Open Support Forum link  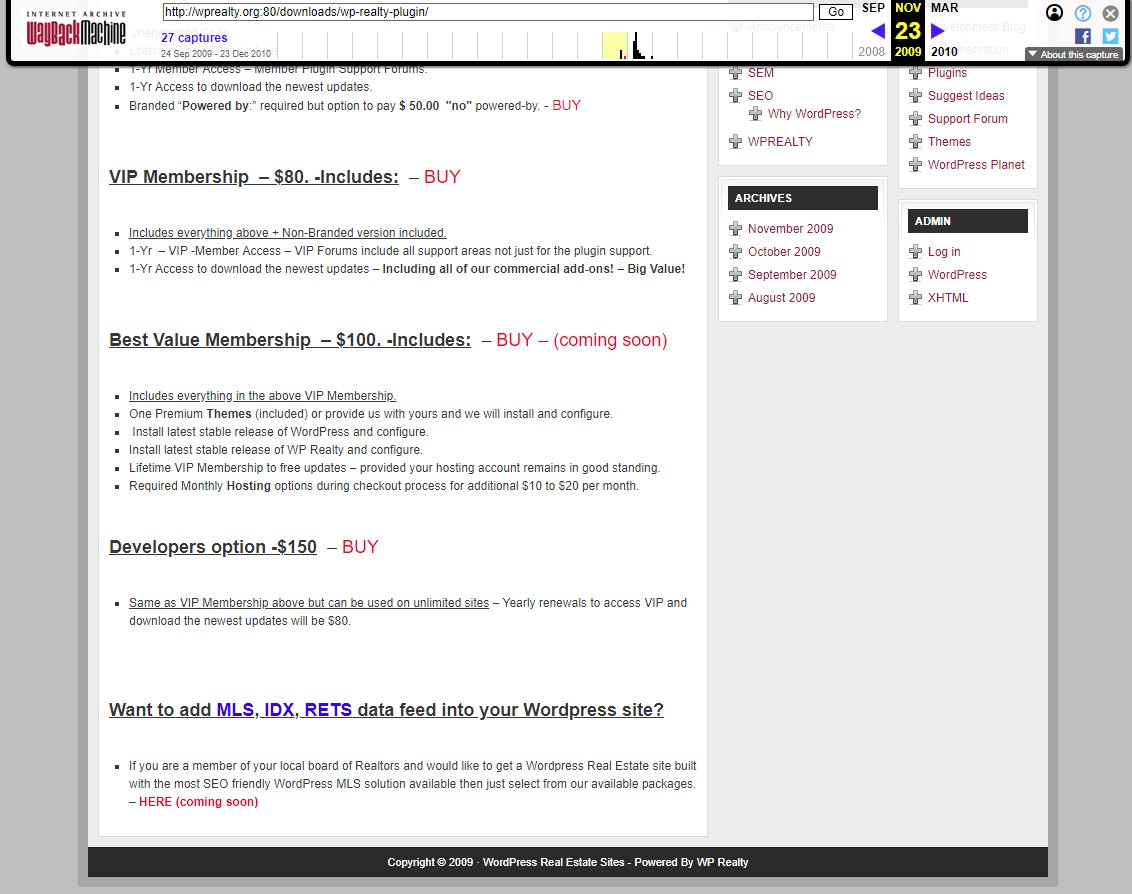click(967, 119)
